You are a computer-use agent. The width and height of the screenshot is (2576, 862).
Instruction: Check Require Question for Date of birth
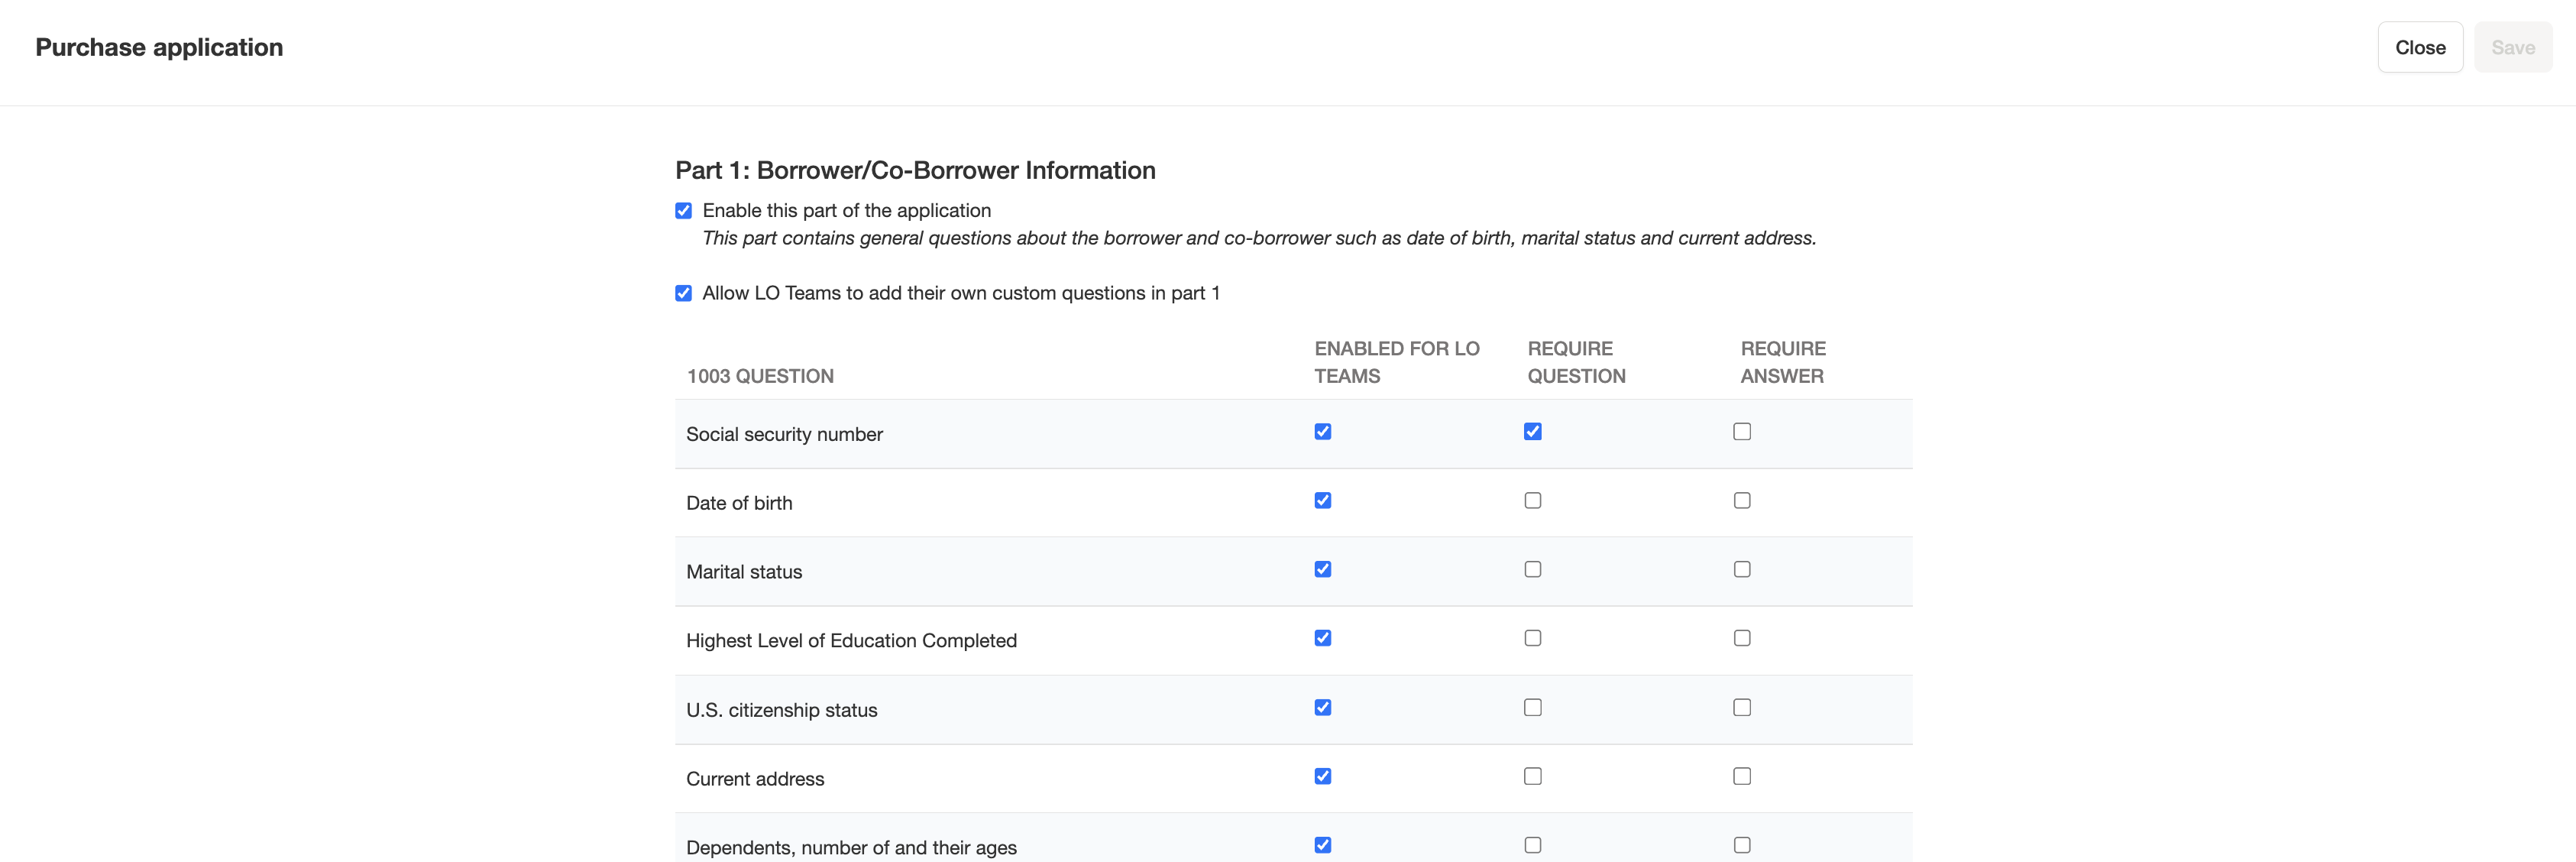click(1532, 501)
